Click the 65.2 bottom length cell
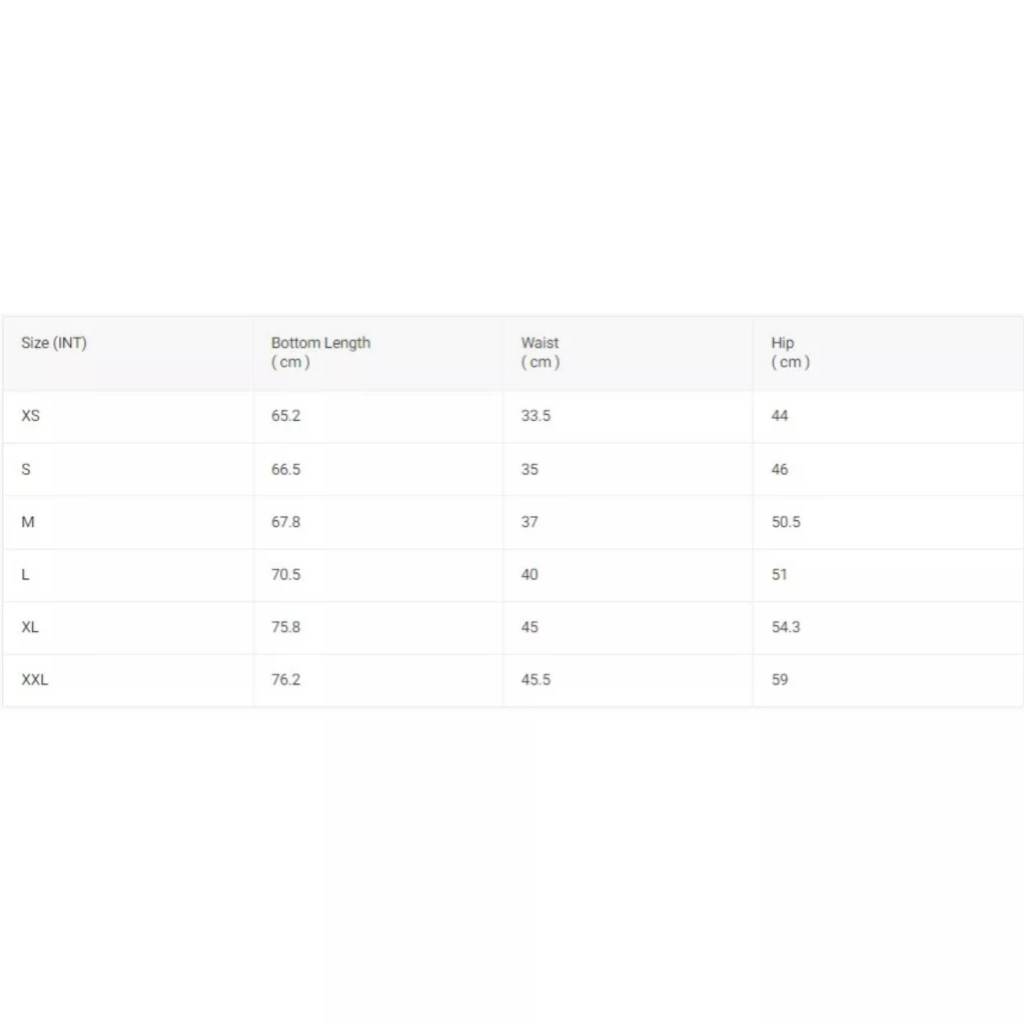 pos(286,416)
